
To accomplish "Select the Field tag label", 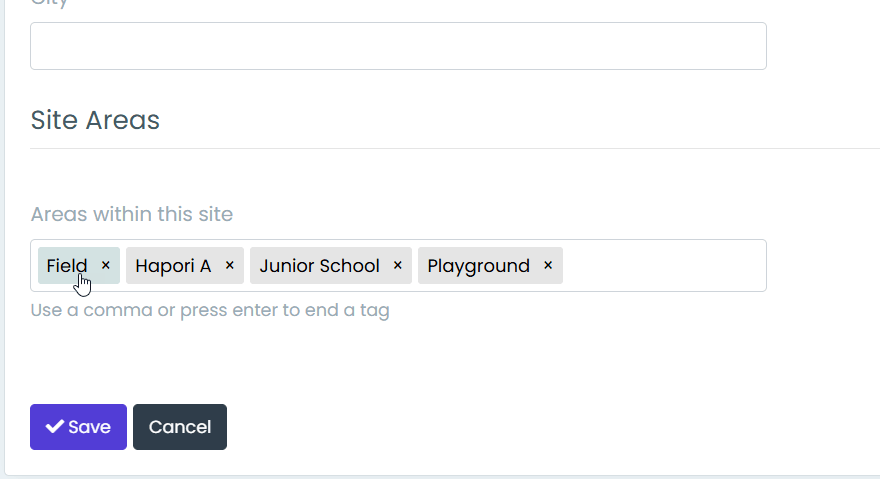I will [x=67, y=266].
